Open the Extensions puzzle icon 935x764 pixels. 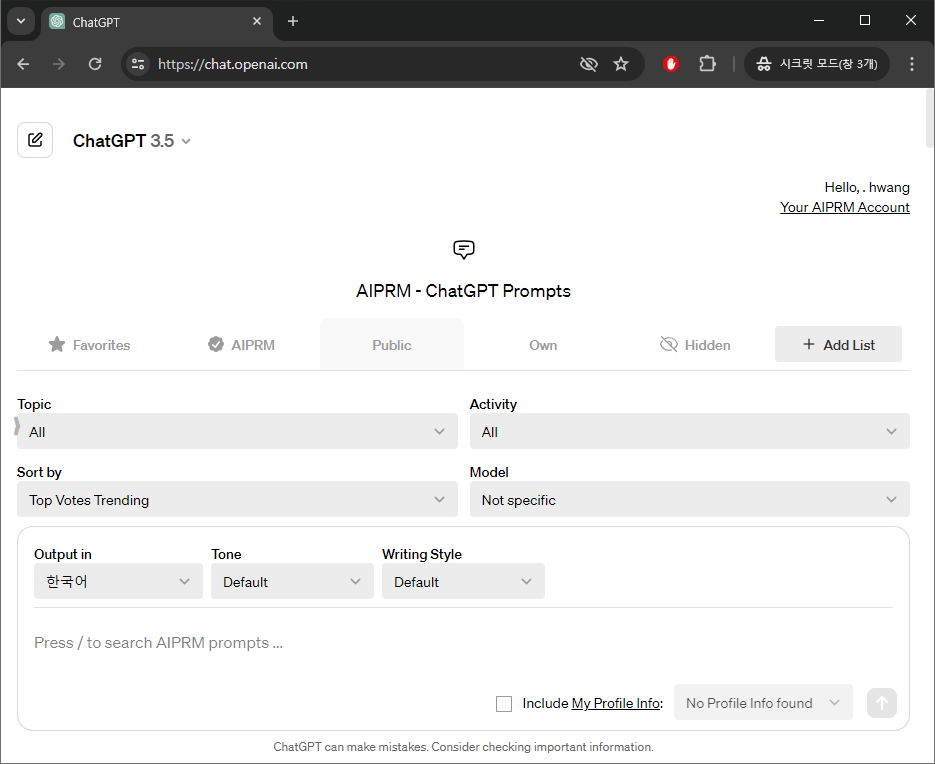pos(707,64)
